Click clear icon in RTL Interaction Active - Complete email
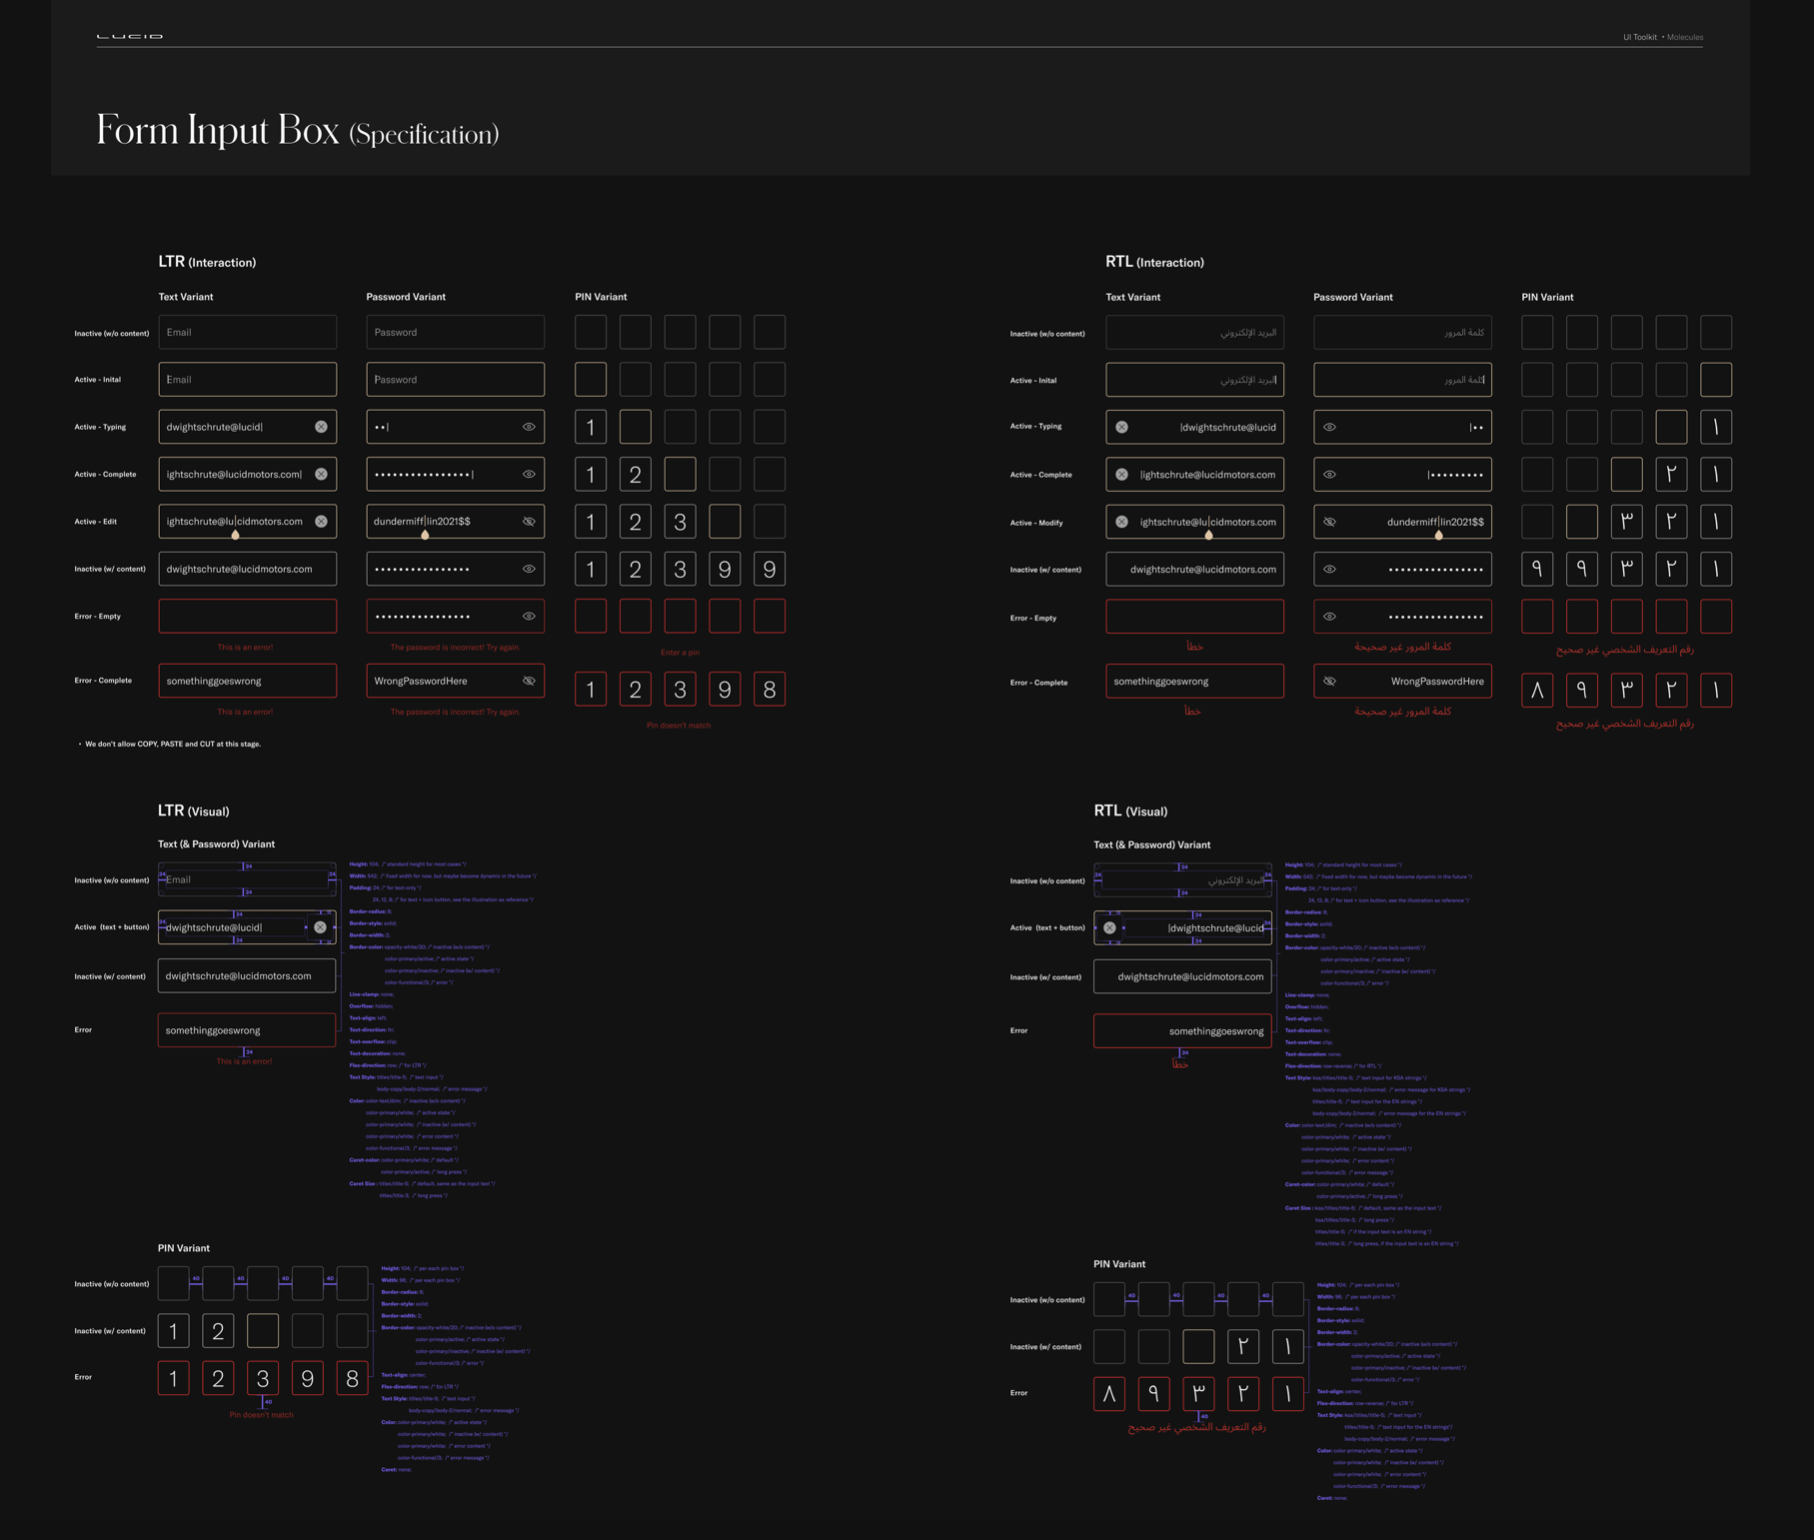1814x1540 pixels. pos(1122,474)
